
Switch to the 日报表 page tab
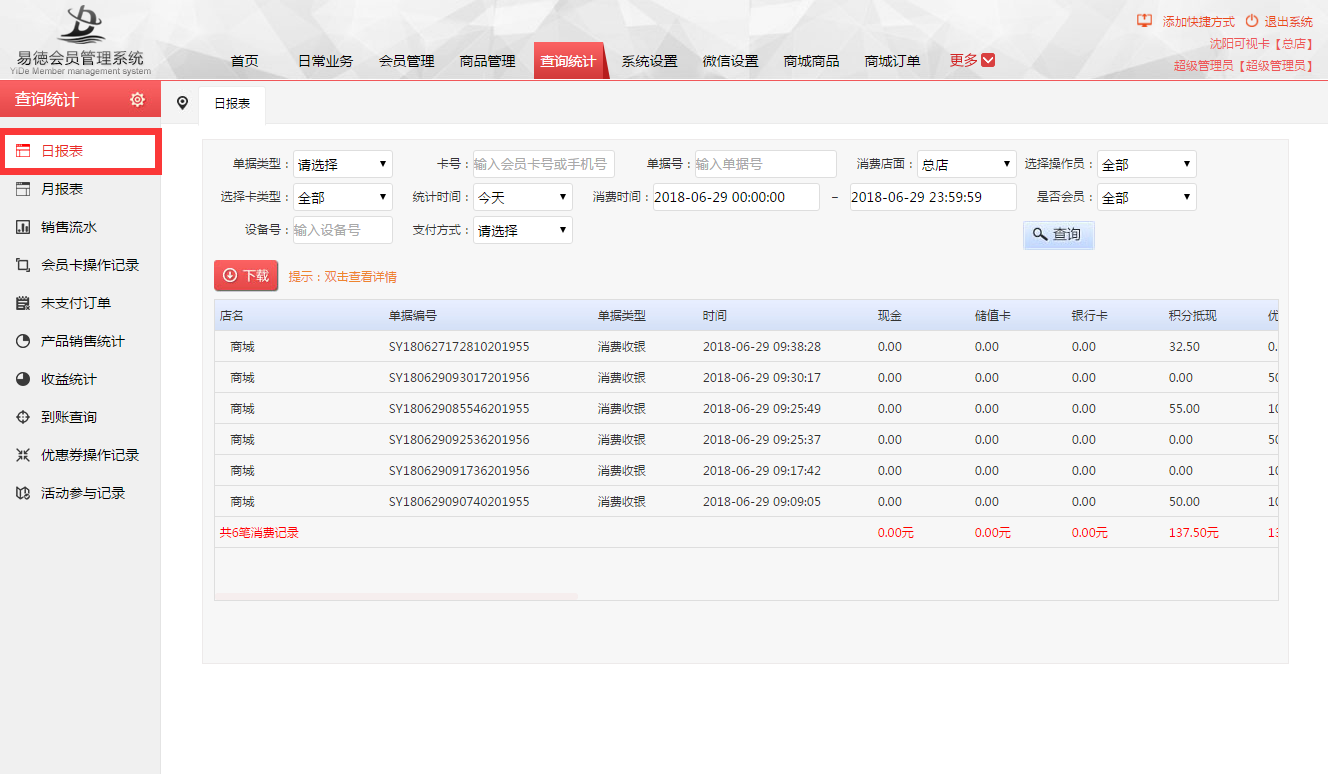point(232,103)
